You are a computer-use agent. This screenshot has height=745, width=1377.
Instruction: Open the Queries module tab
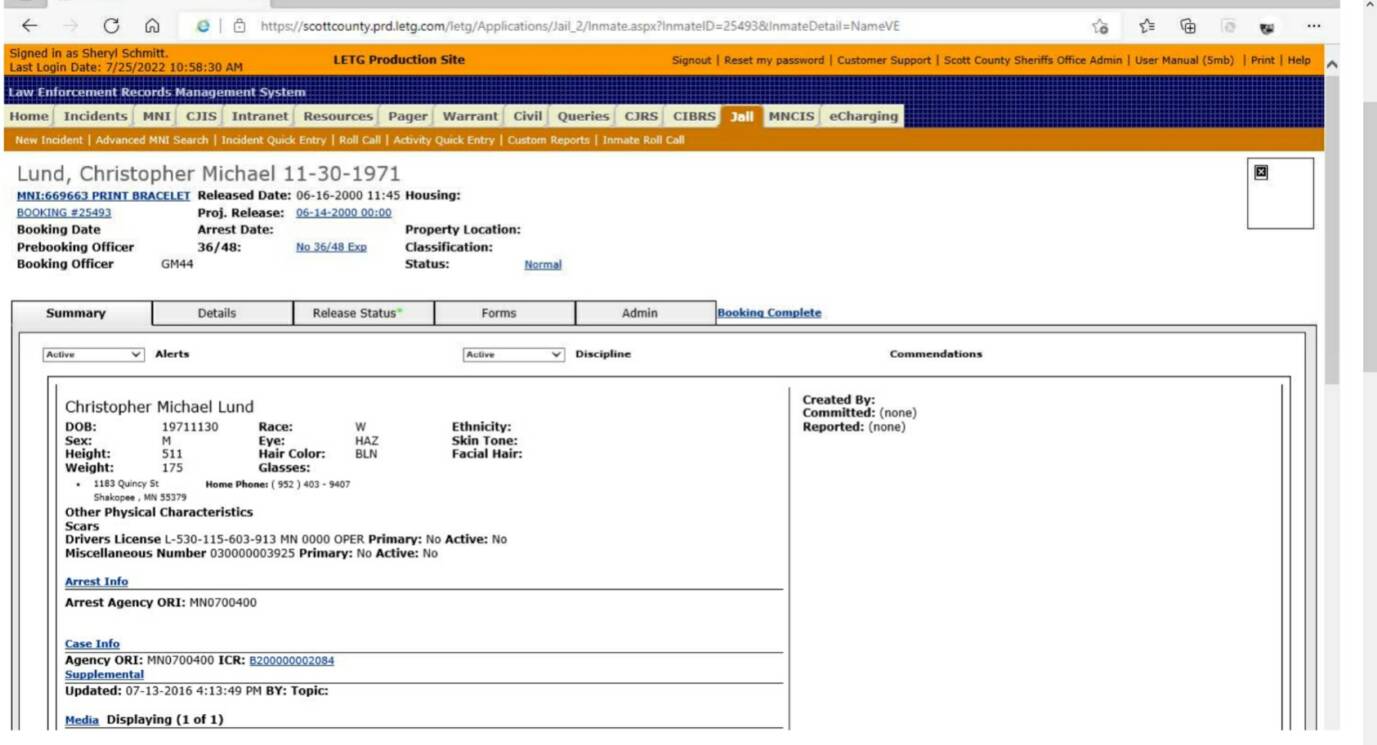[x=583, y=116]
